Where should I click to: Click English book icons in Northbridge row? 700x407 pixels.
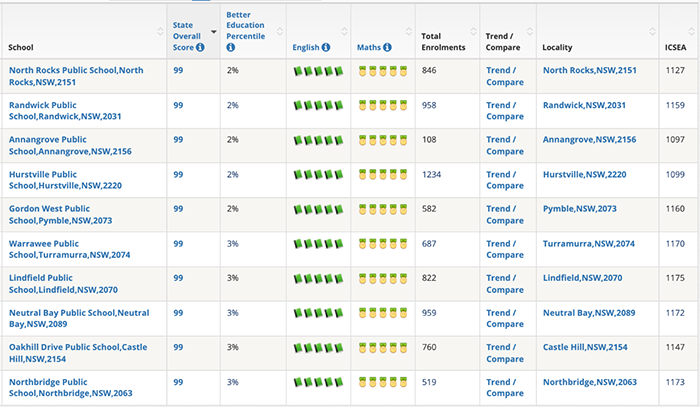pyautogui.click(x=318, y=382)
